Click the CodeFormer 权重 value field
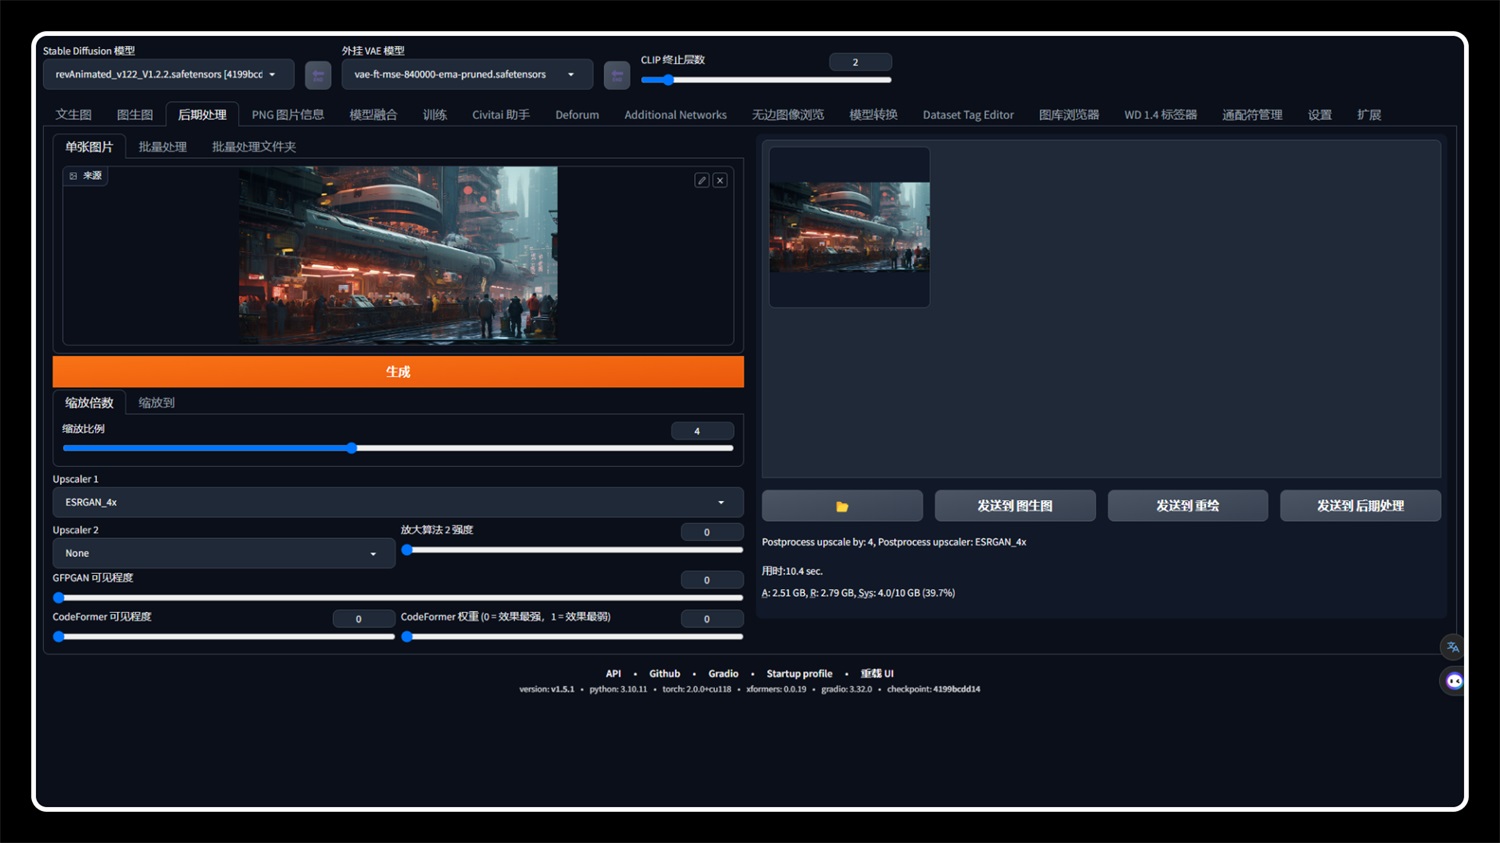This screenshot has width=1500, height=843. point(712,619)
